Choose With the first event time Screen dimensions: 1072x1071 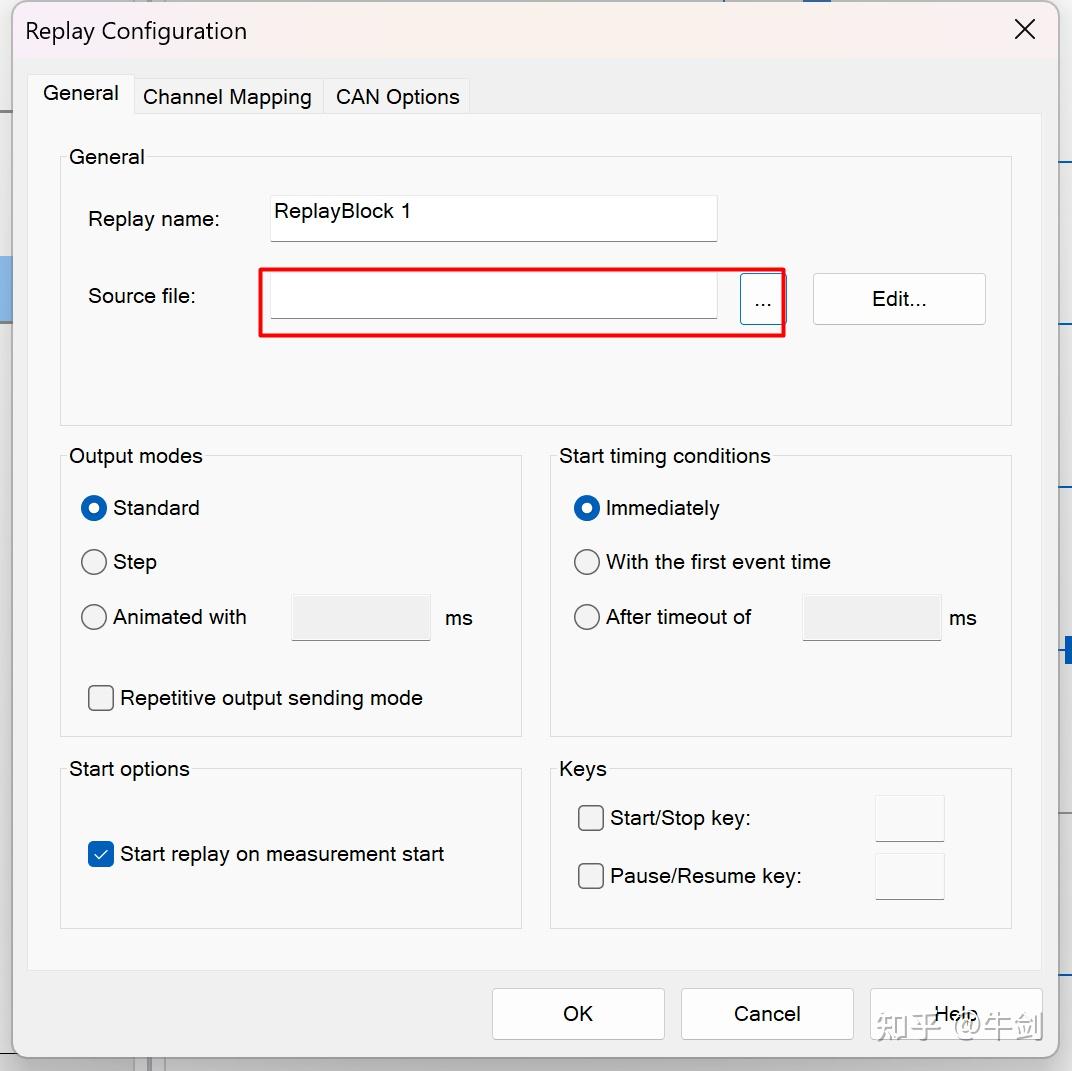click(x=587, y=562)
